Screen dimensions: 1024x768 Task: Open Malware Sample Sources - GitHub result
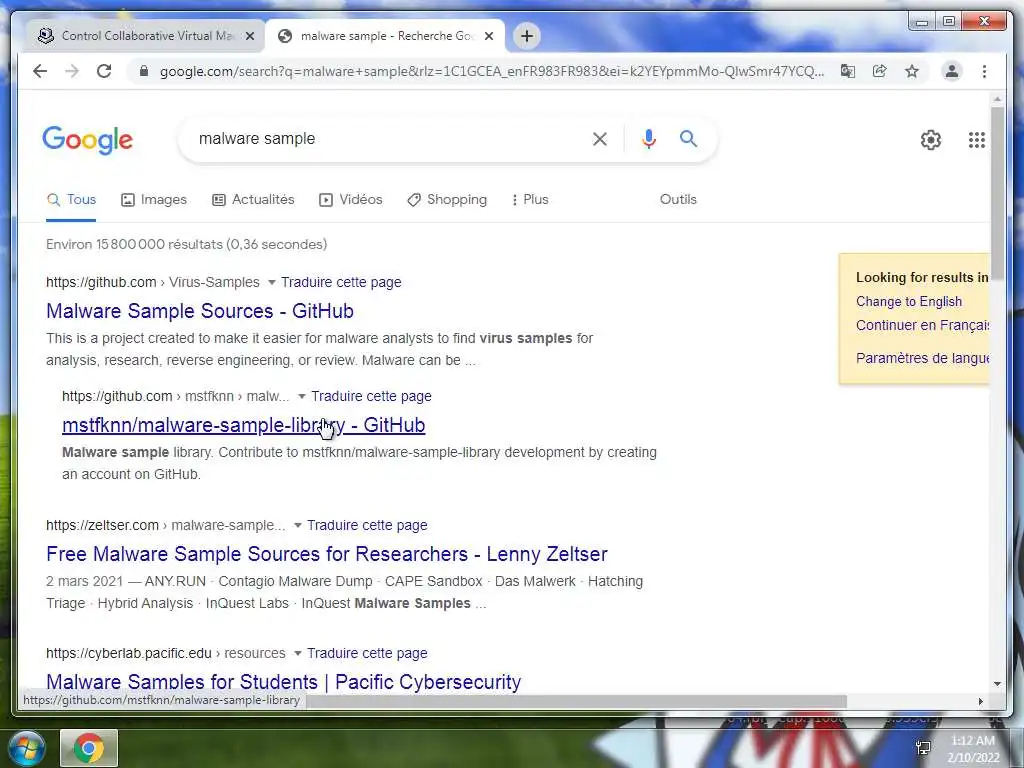click(x=200, y=311)
